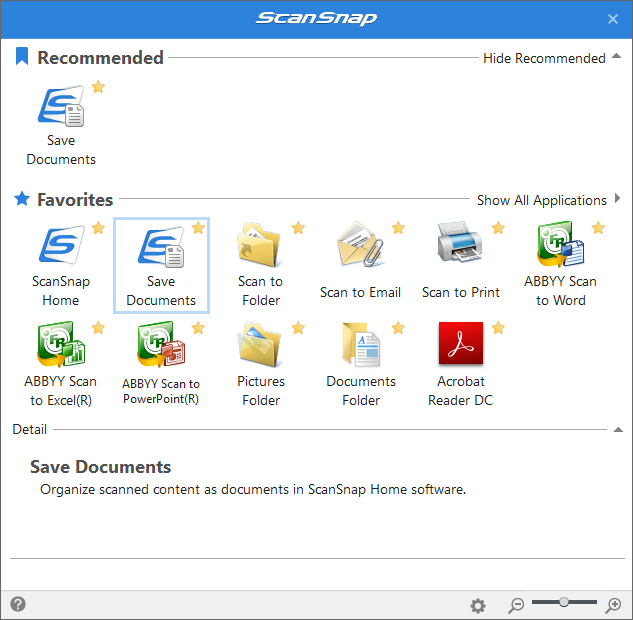Select the Documents Folder icon

coord(361,344)
